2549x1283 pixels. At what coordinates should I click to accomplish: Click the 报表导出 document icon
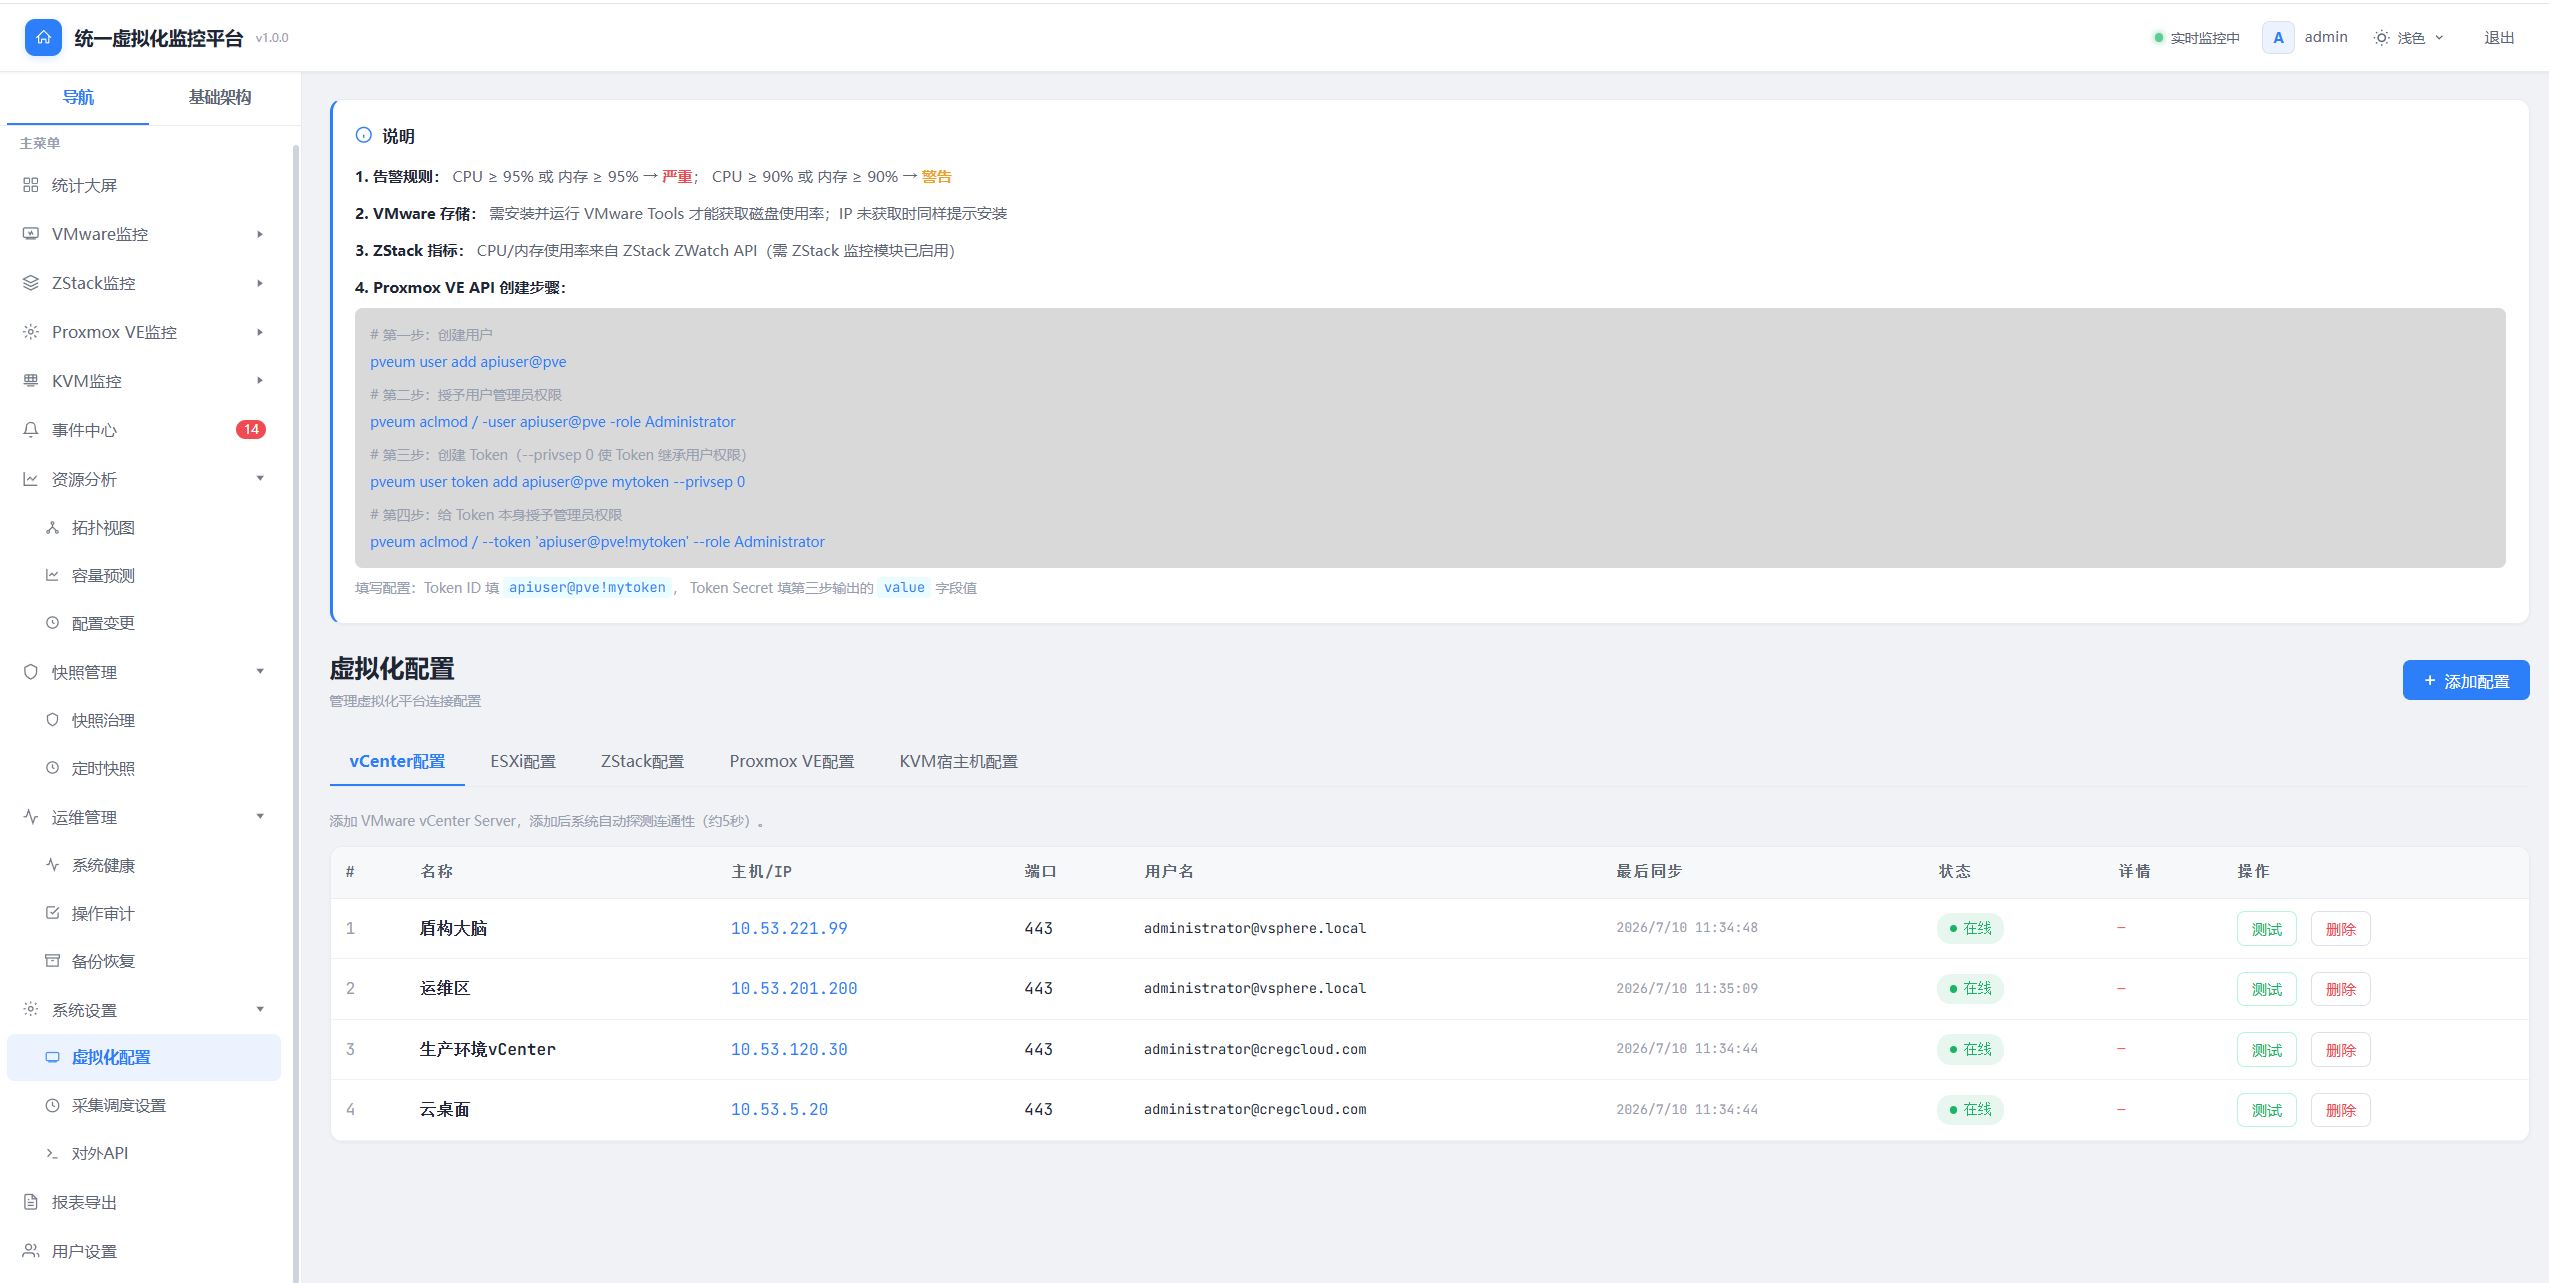[31, 1202]
